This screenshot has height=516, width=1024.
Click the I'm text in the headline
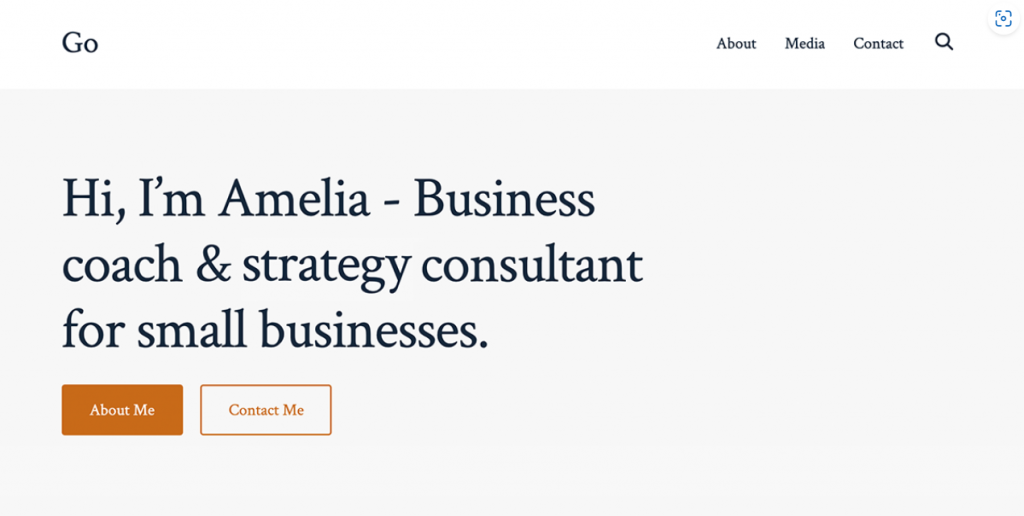[171, 198]
